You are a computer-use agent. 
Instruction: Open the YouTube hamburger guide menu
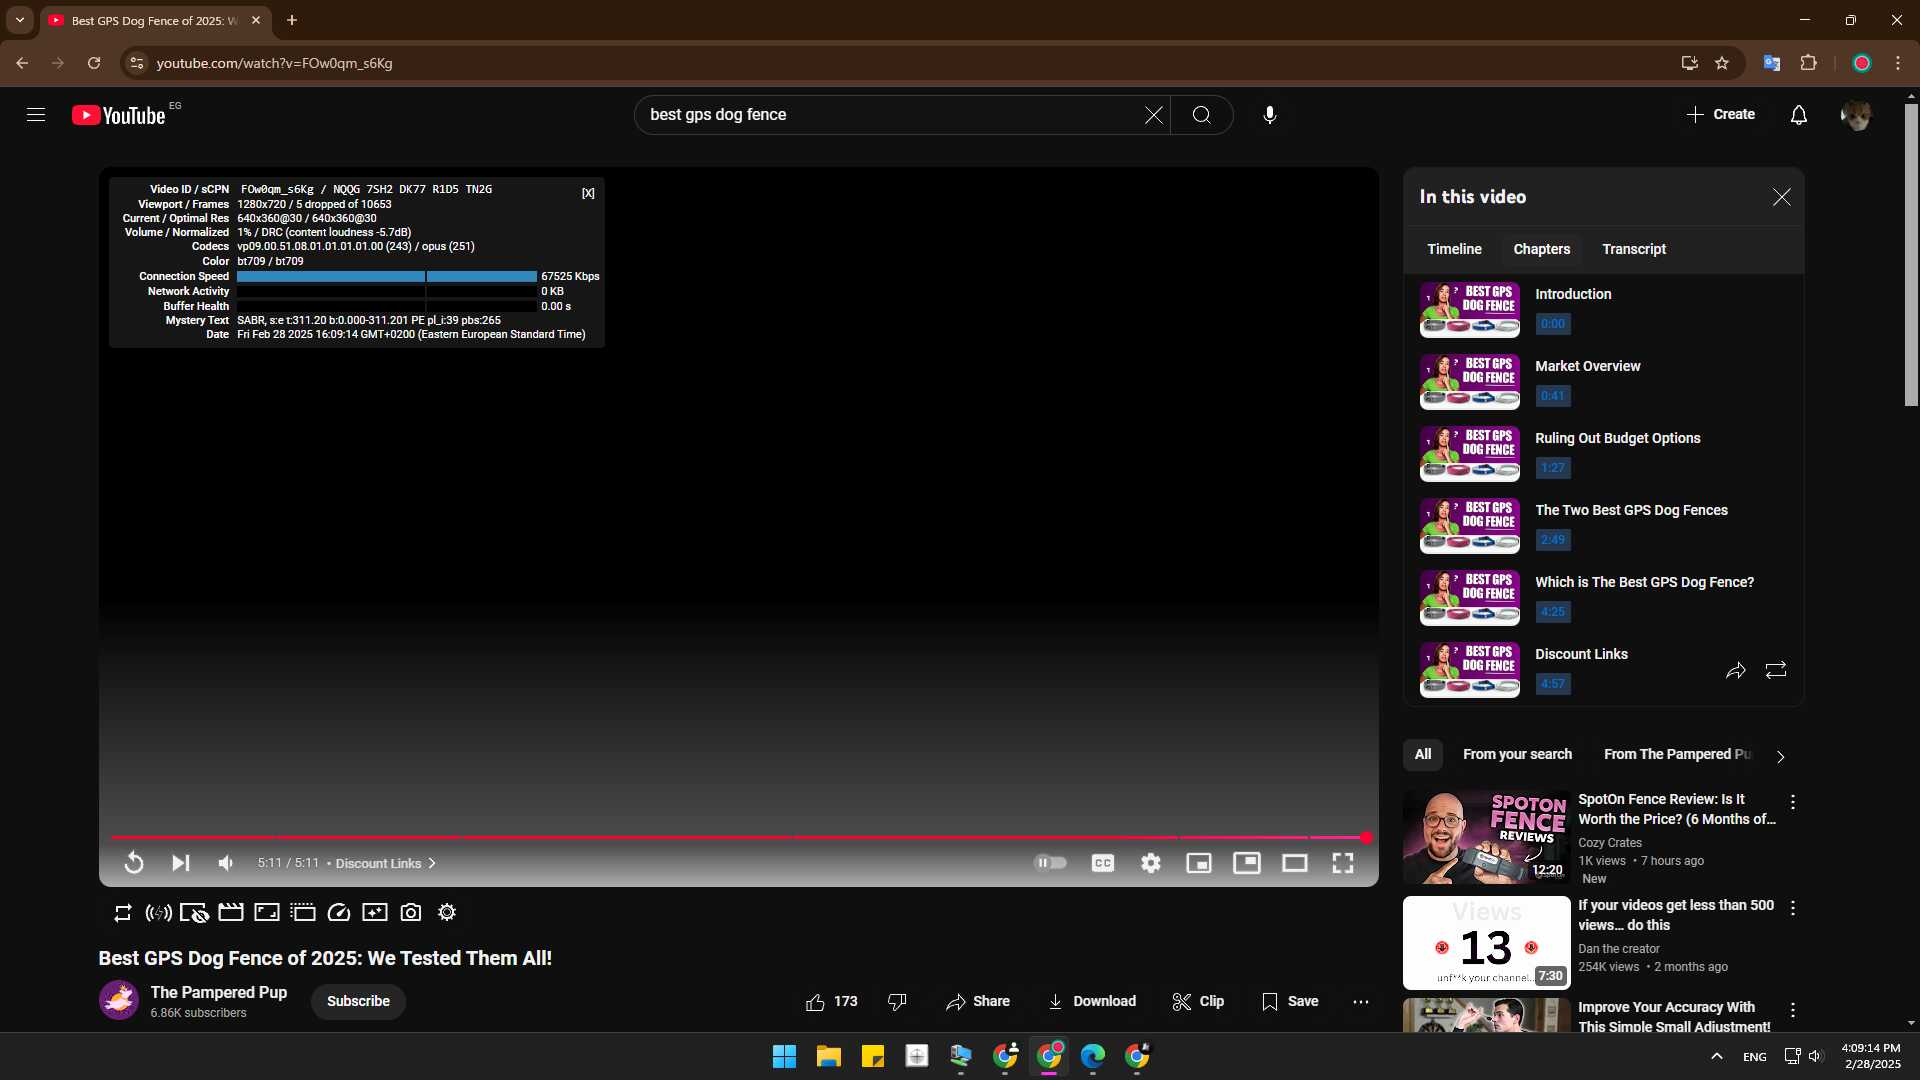(x=36, y=115)
